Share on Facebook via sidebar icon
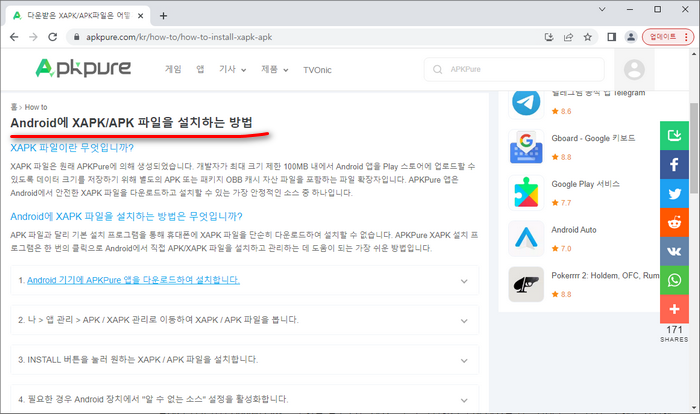 point(674,164)
